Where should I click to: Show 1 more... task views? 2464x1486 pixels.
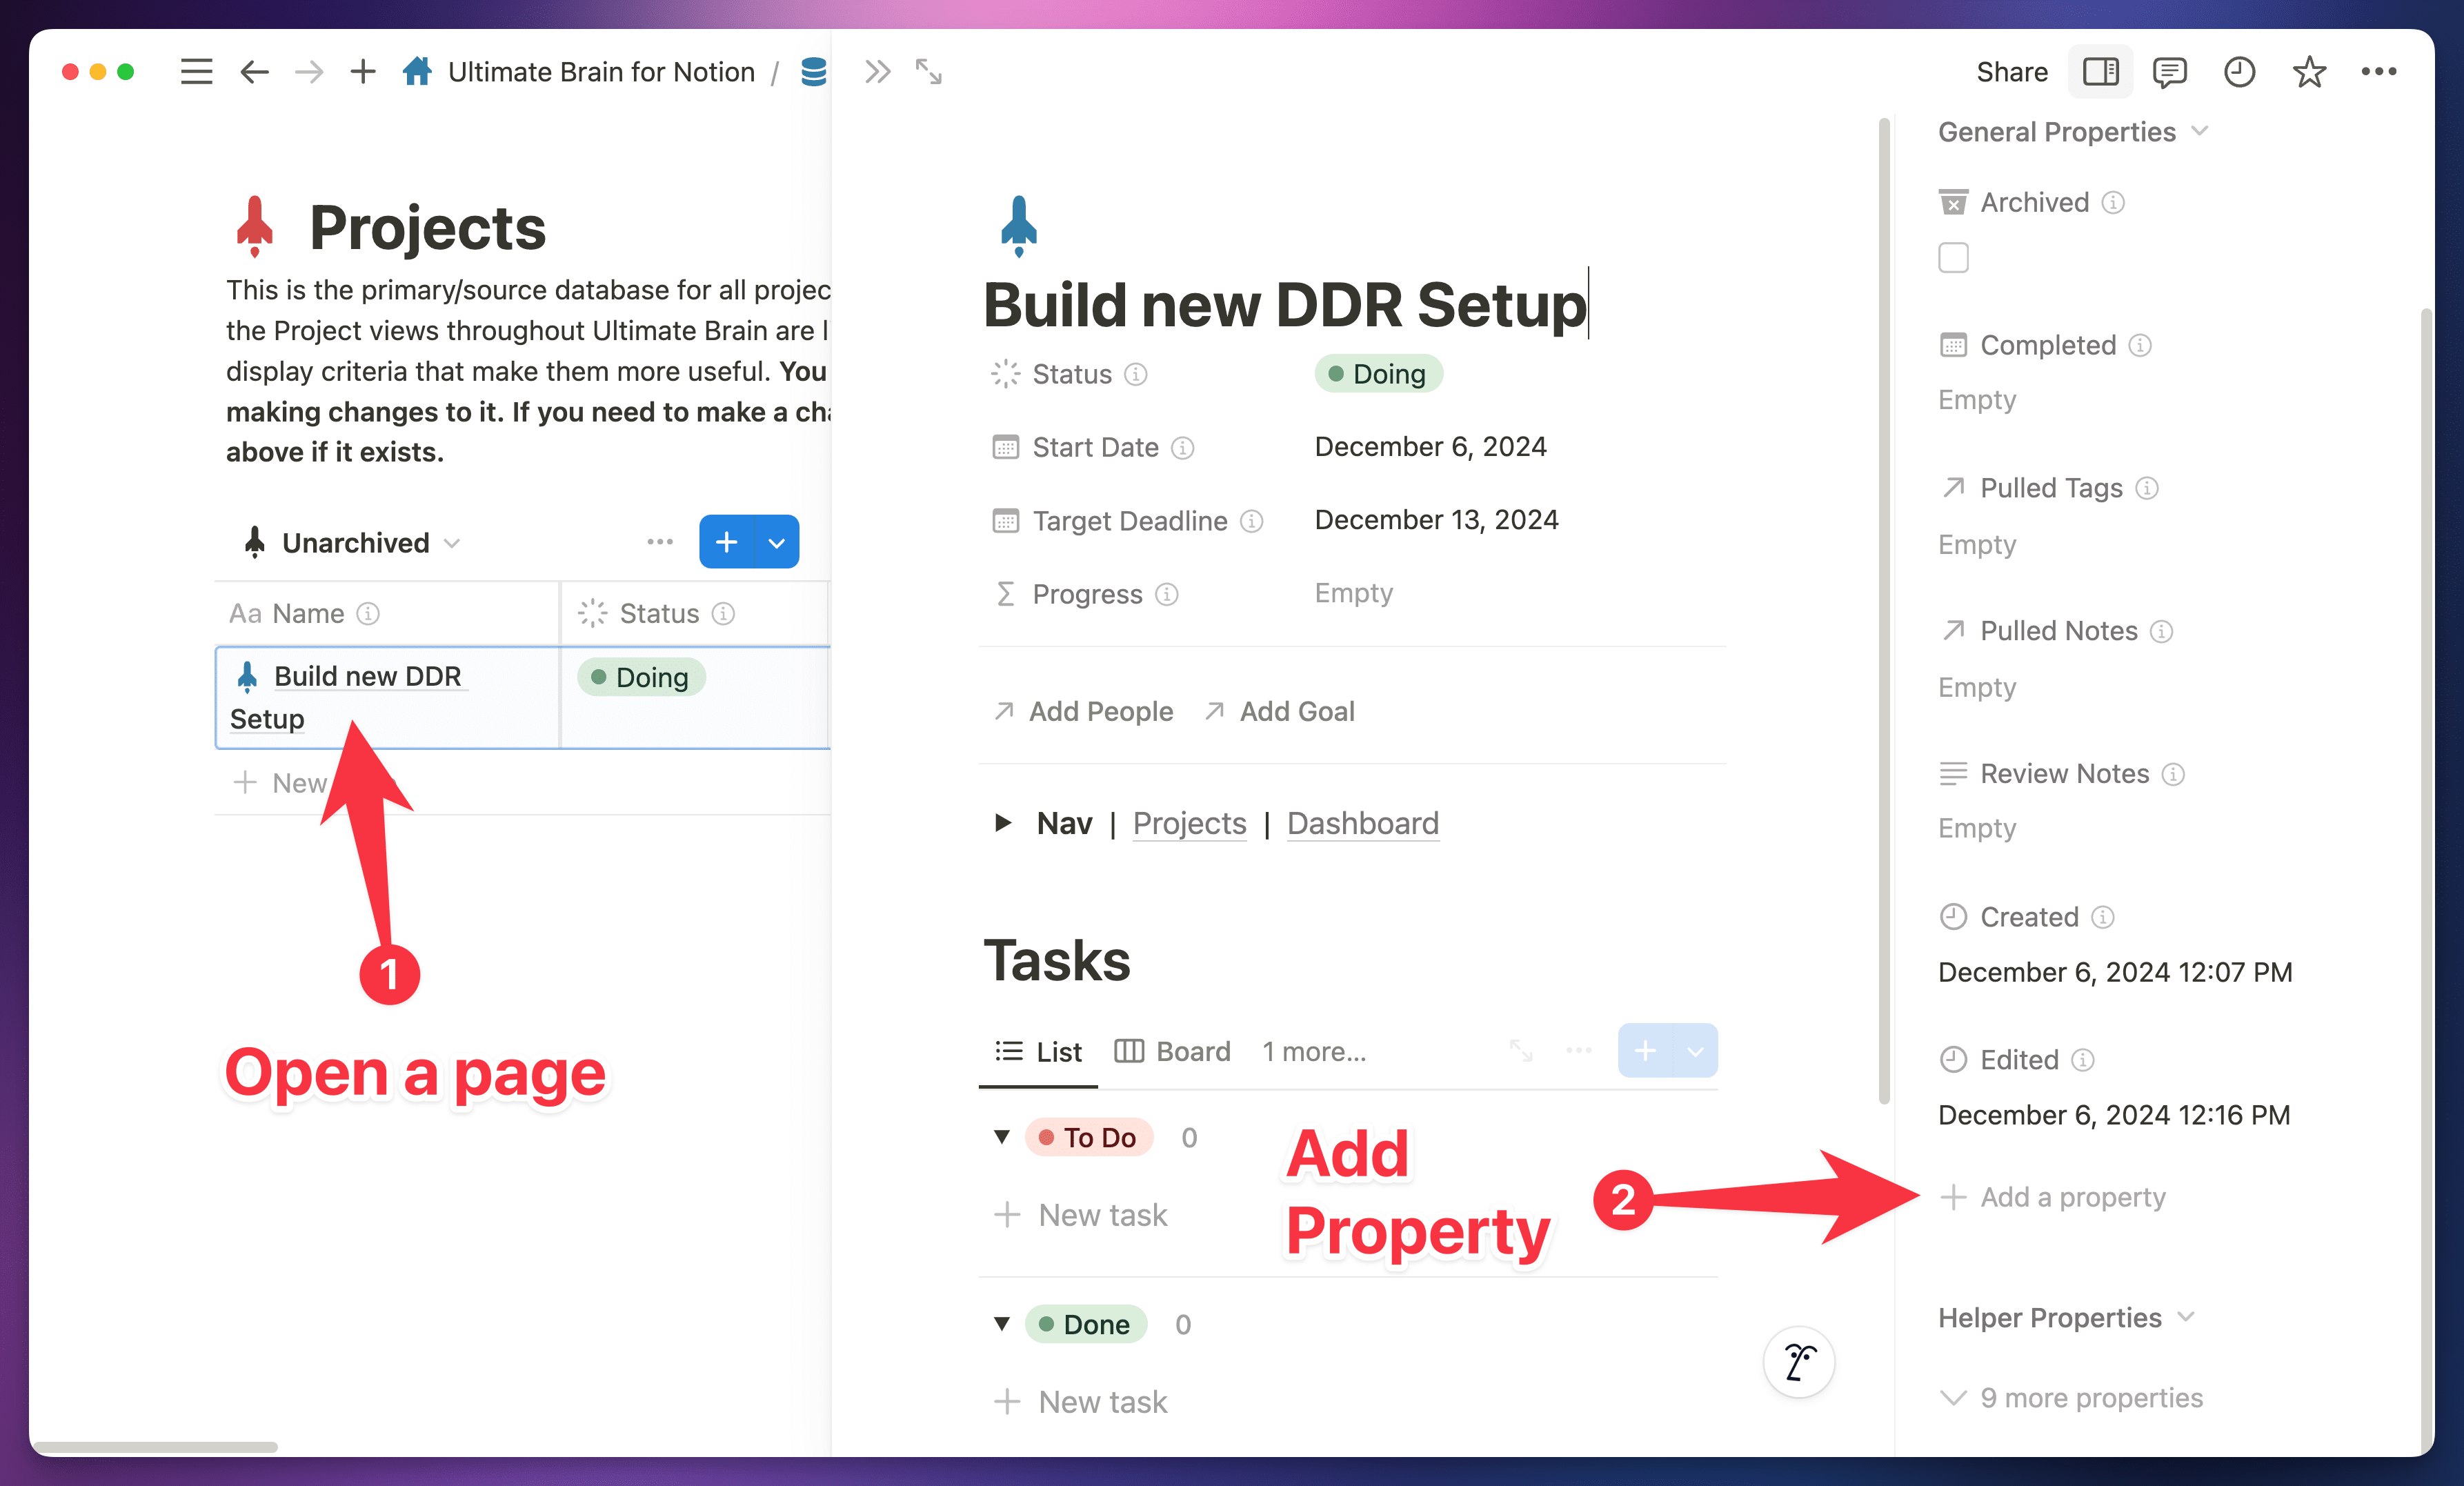coord(1314,1051)
